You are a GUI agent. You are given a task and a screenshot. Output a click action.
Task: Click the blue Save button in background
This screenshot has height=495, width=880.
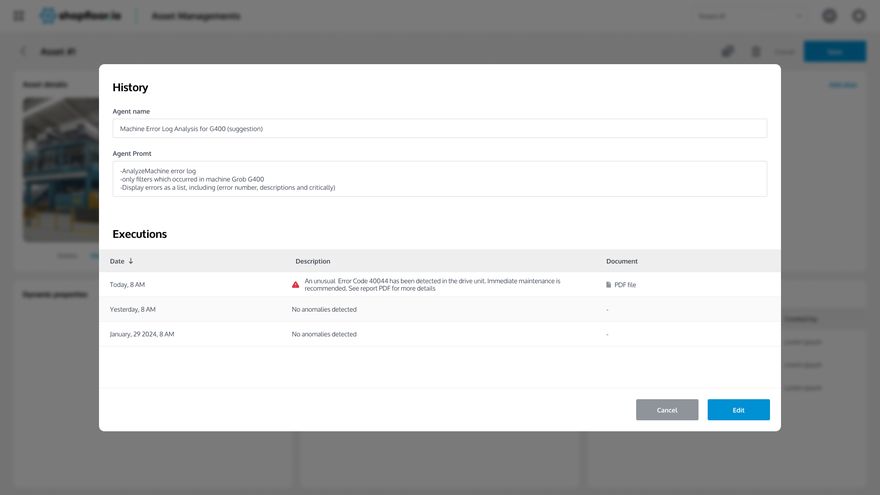click(835, 52)
